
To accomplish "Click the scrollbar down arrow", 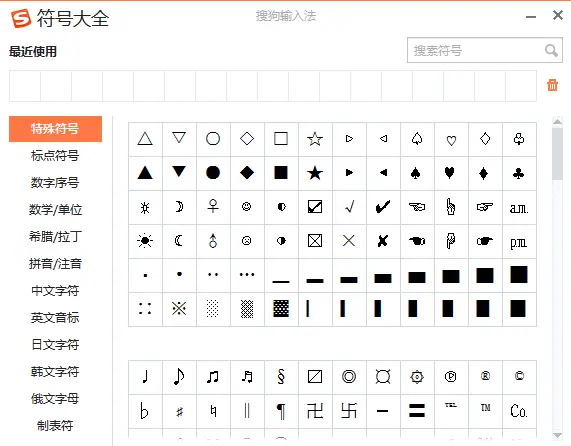I will click(557, 435).
